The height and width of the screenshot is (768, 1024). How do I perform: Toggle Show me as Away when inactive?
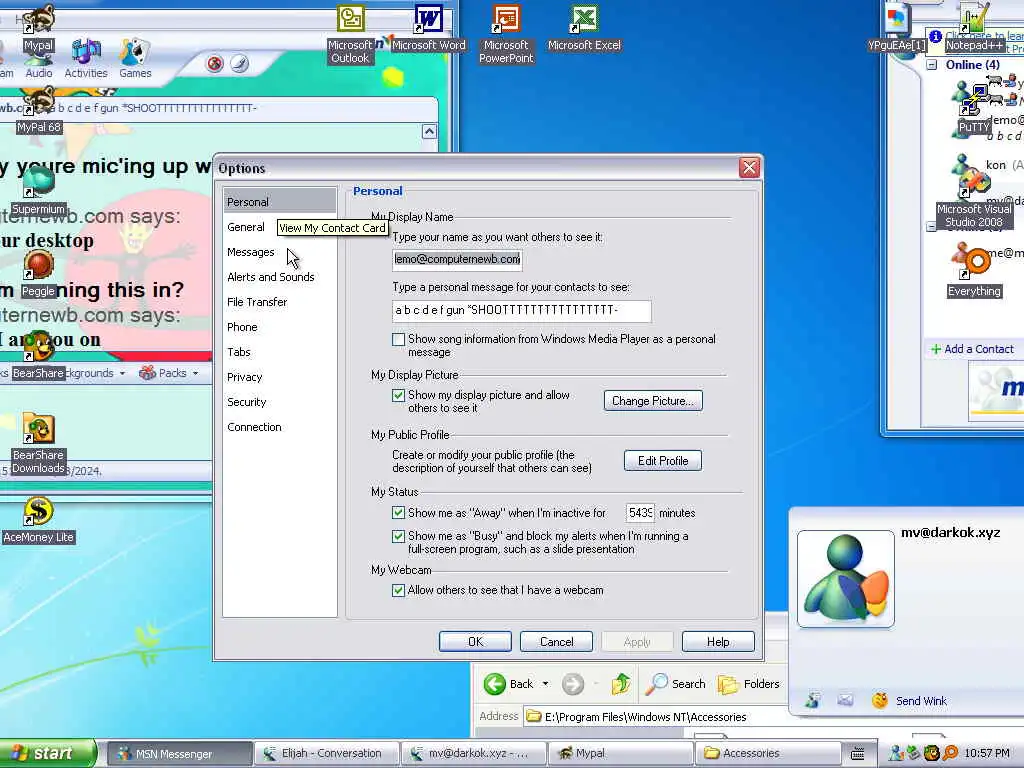pyautogui.click(x=398, y=513)
